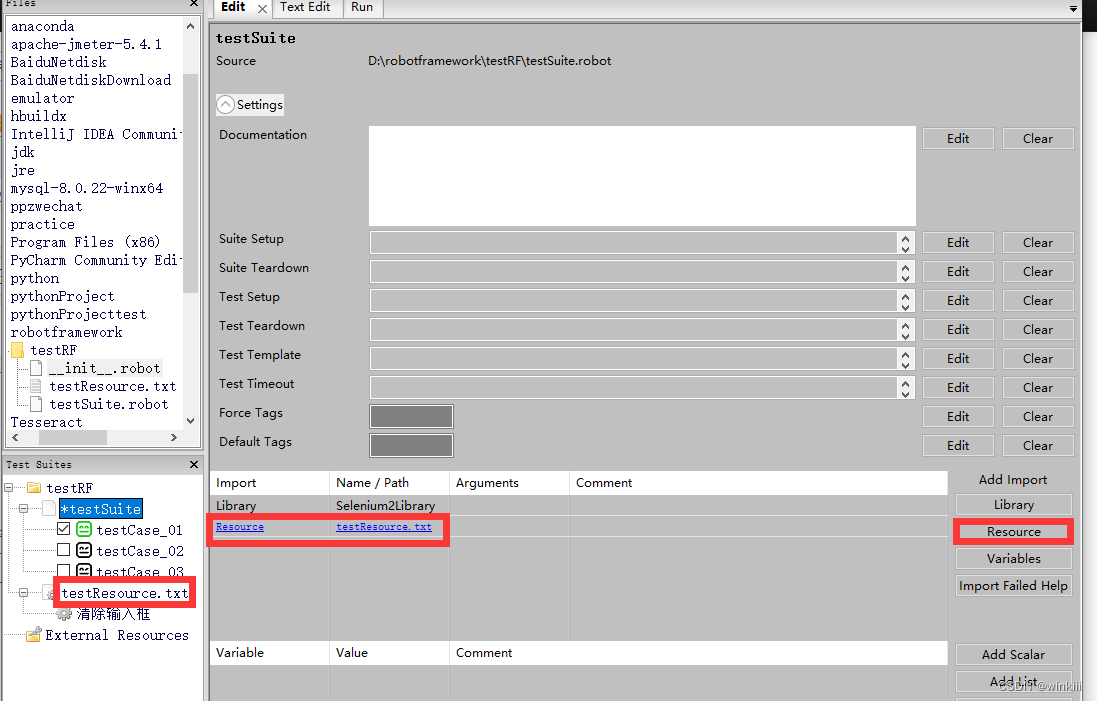Click the testCase_01 robot face icon
Screen dimensions: 1097x701
pyautogui.click(x=84, y=530)
